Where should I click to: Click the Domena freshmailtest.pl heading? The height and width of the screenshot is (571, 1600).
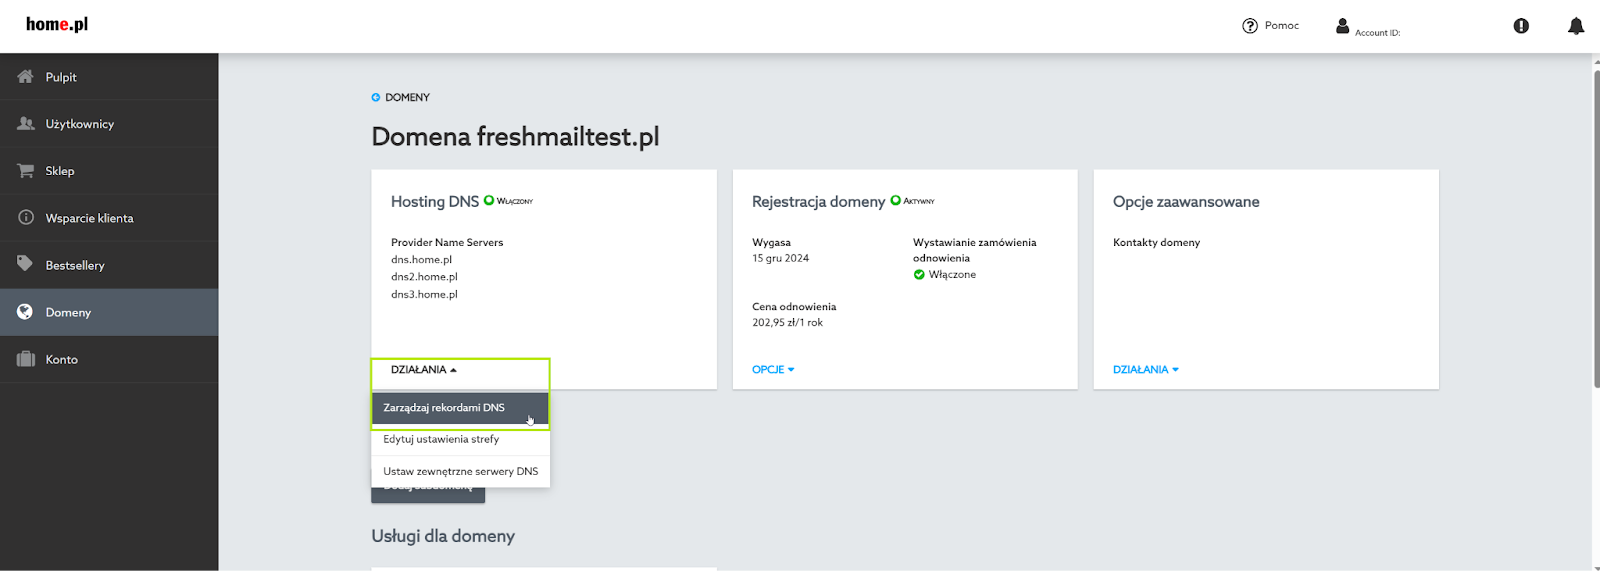point(515,137)
